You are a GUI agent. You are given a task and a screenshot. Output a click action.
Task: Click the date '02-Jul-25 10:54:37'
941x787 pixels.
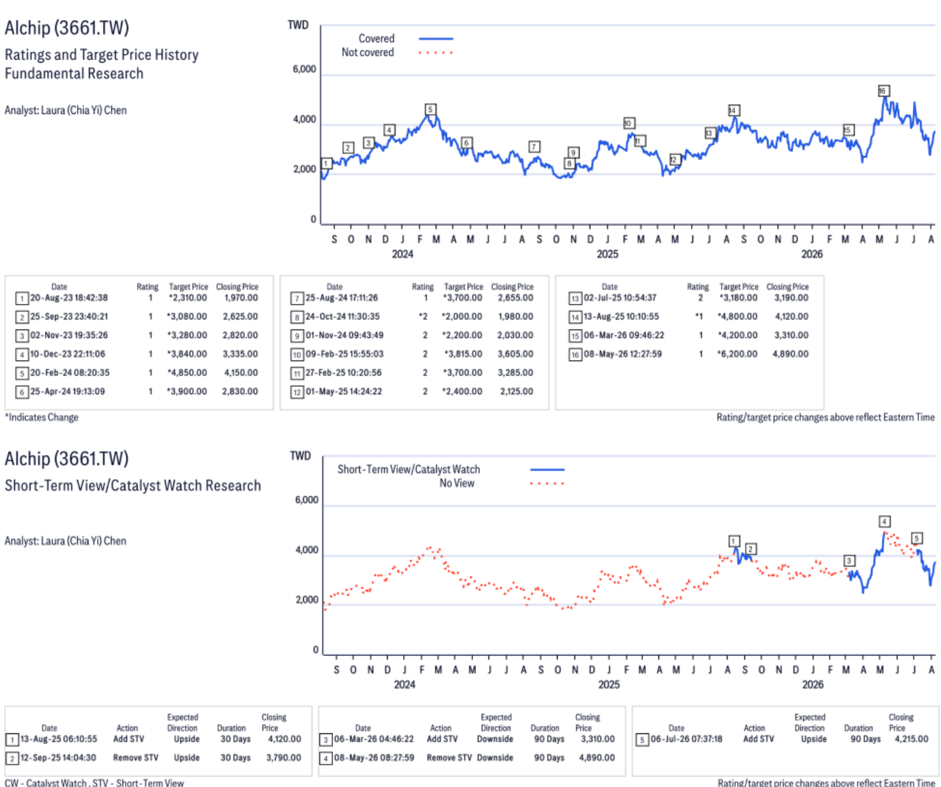tap(620, 298)
